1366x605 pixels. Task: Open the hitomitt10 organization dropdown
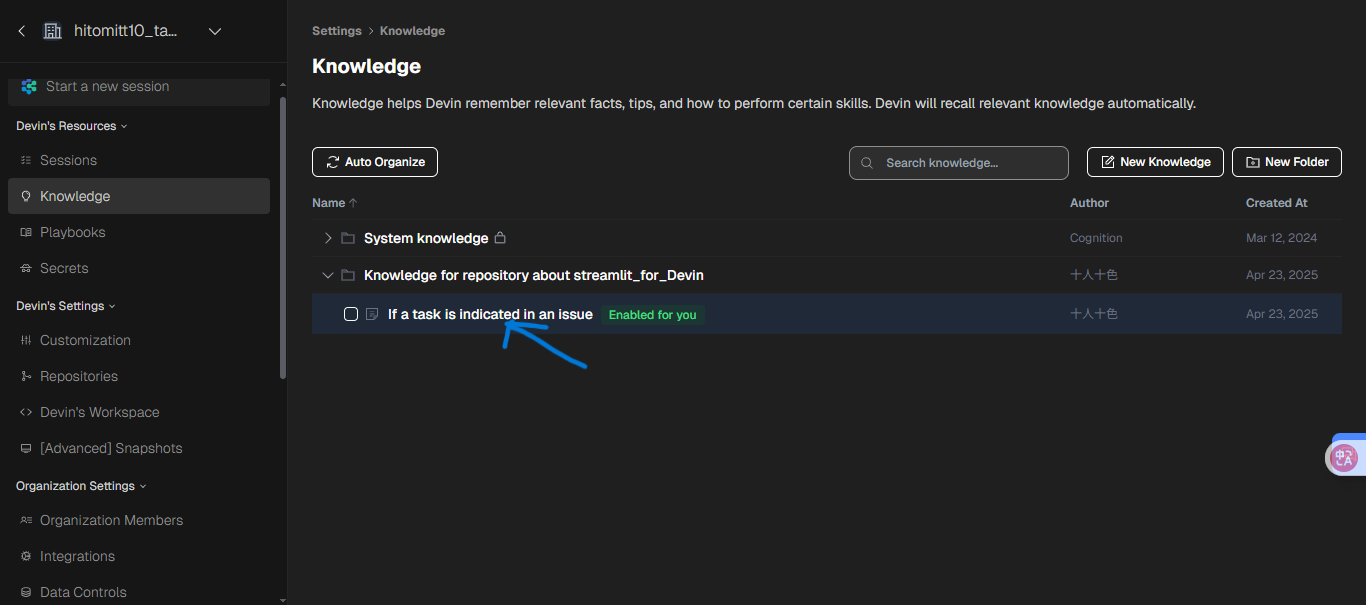[214, 32]
